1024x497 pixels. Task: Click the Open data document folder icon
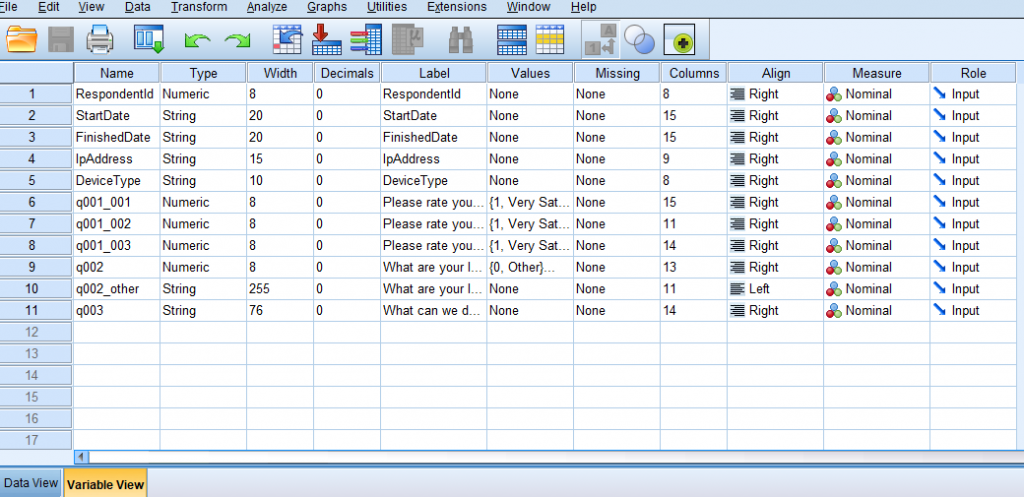(x=22, y=40)
